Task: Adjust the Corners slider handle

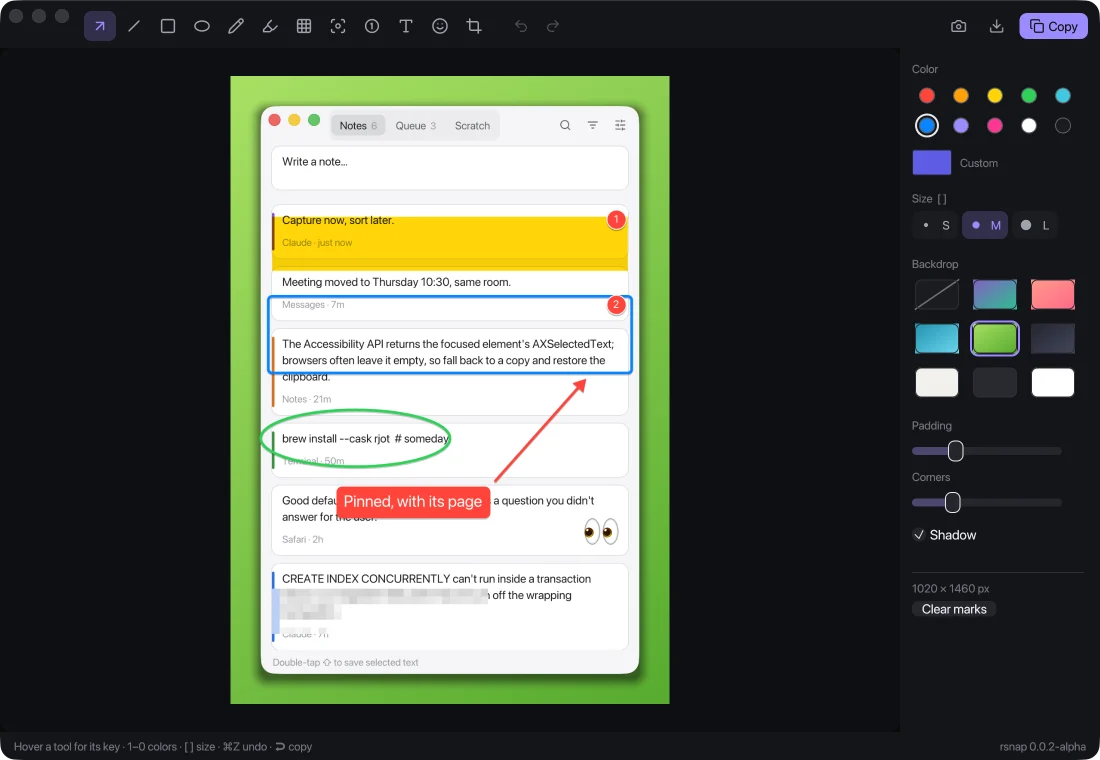Action: [x=952, y=502]
